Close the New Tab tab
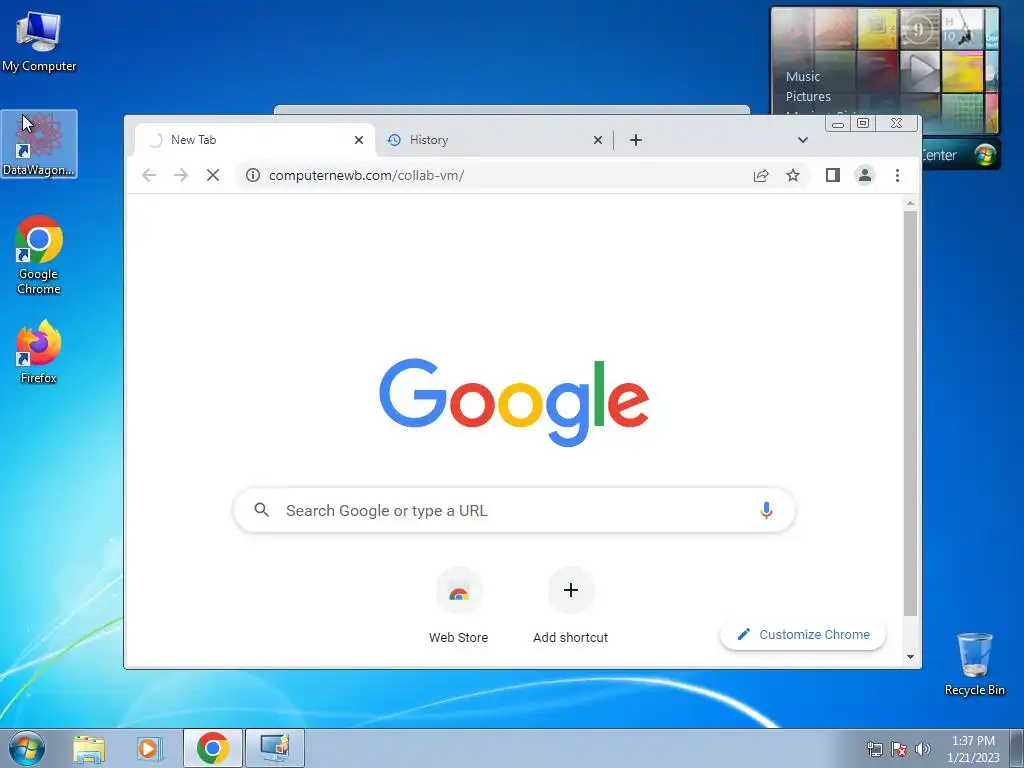Screen dimensions: 1024x768 point(359,140)
